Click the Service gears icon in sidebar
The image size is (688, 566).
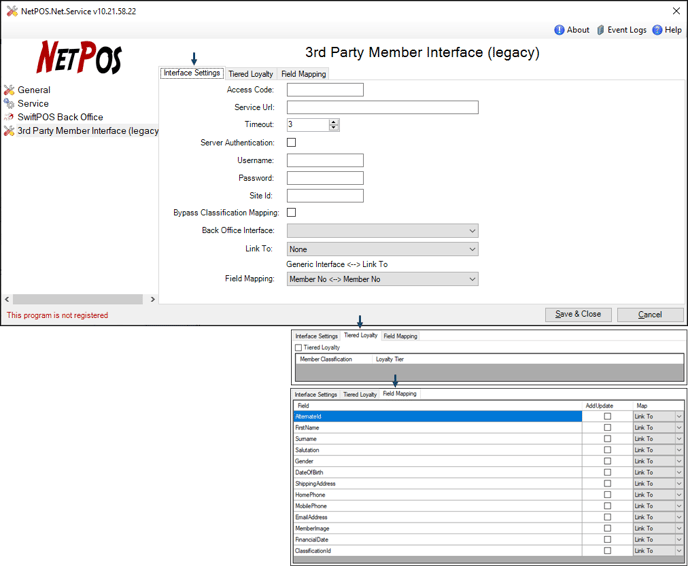[9, 104]
